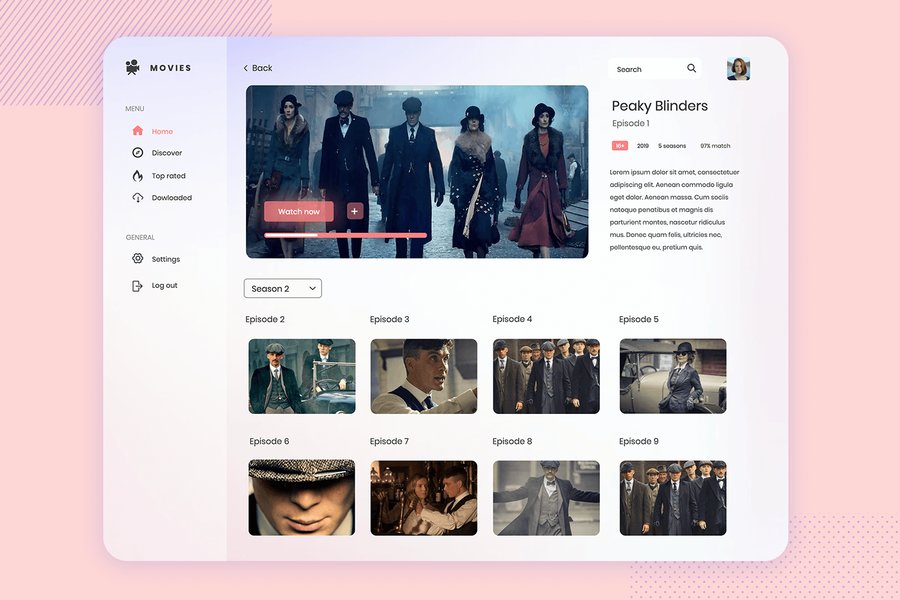Click the Settings gear icon
900x600 pixels.
tap(138, 258)
